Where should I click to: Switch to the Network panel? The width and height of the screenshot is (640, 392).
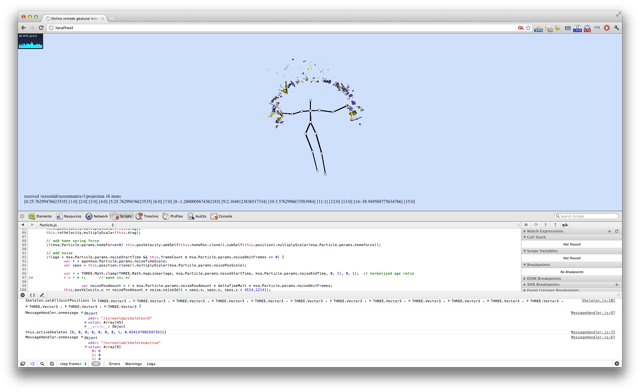(x=97, y=216)
